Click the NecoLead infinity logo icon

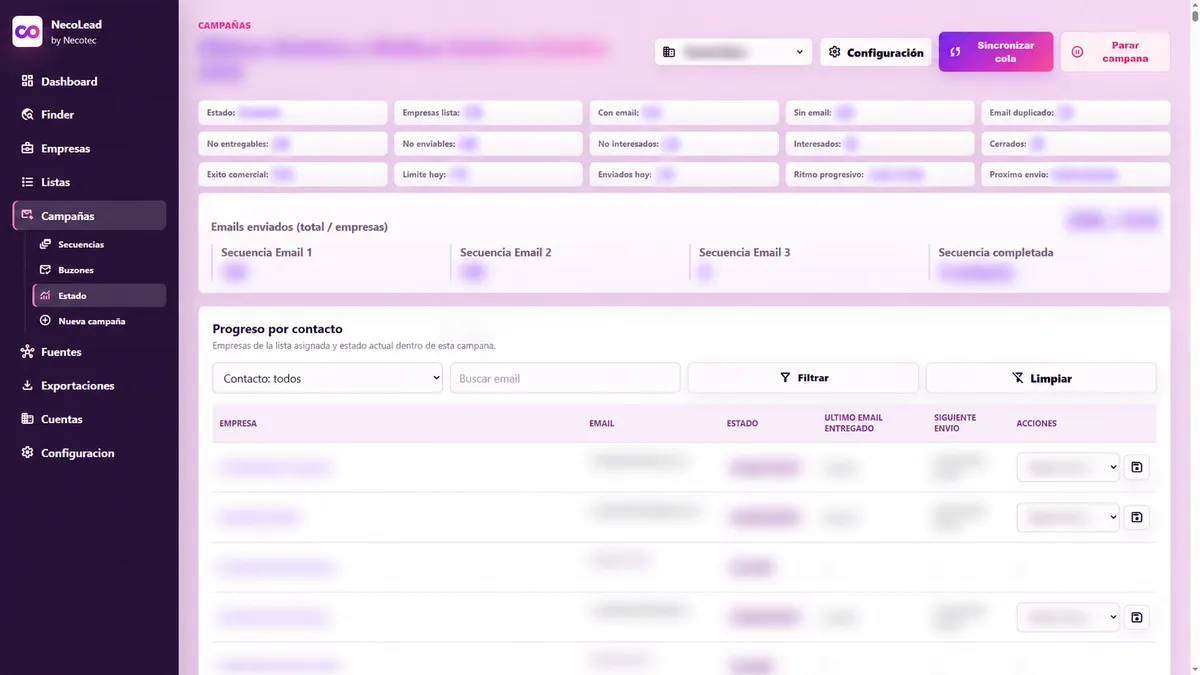27,31
